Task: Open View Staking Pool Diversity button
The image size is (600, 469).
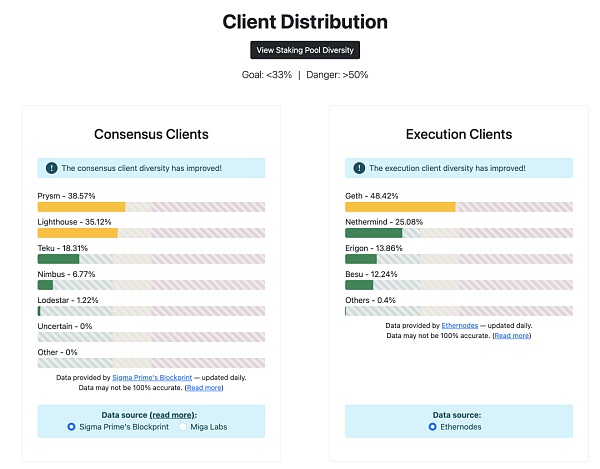Action: [x=305, y=50]
